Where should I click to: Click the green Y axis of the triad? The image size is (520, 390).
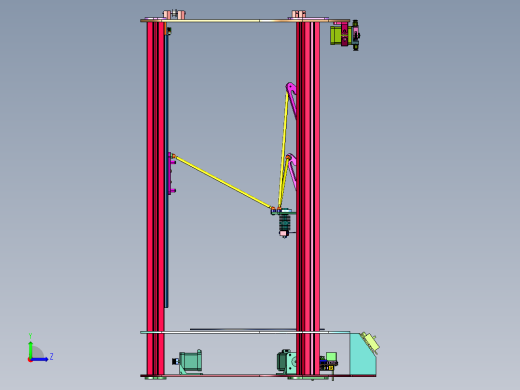(x=30, y=350)
